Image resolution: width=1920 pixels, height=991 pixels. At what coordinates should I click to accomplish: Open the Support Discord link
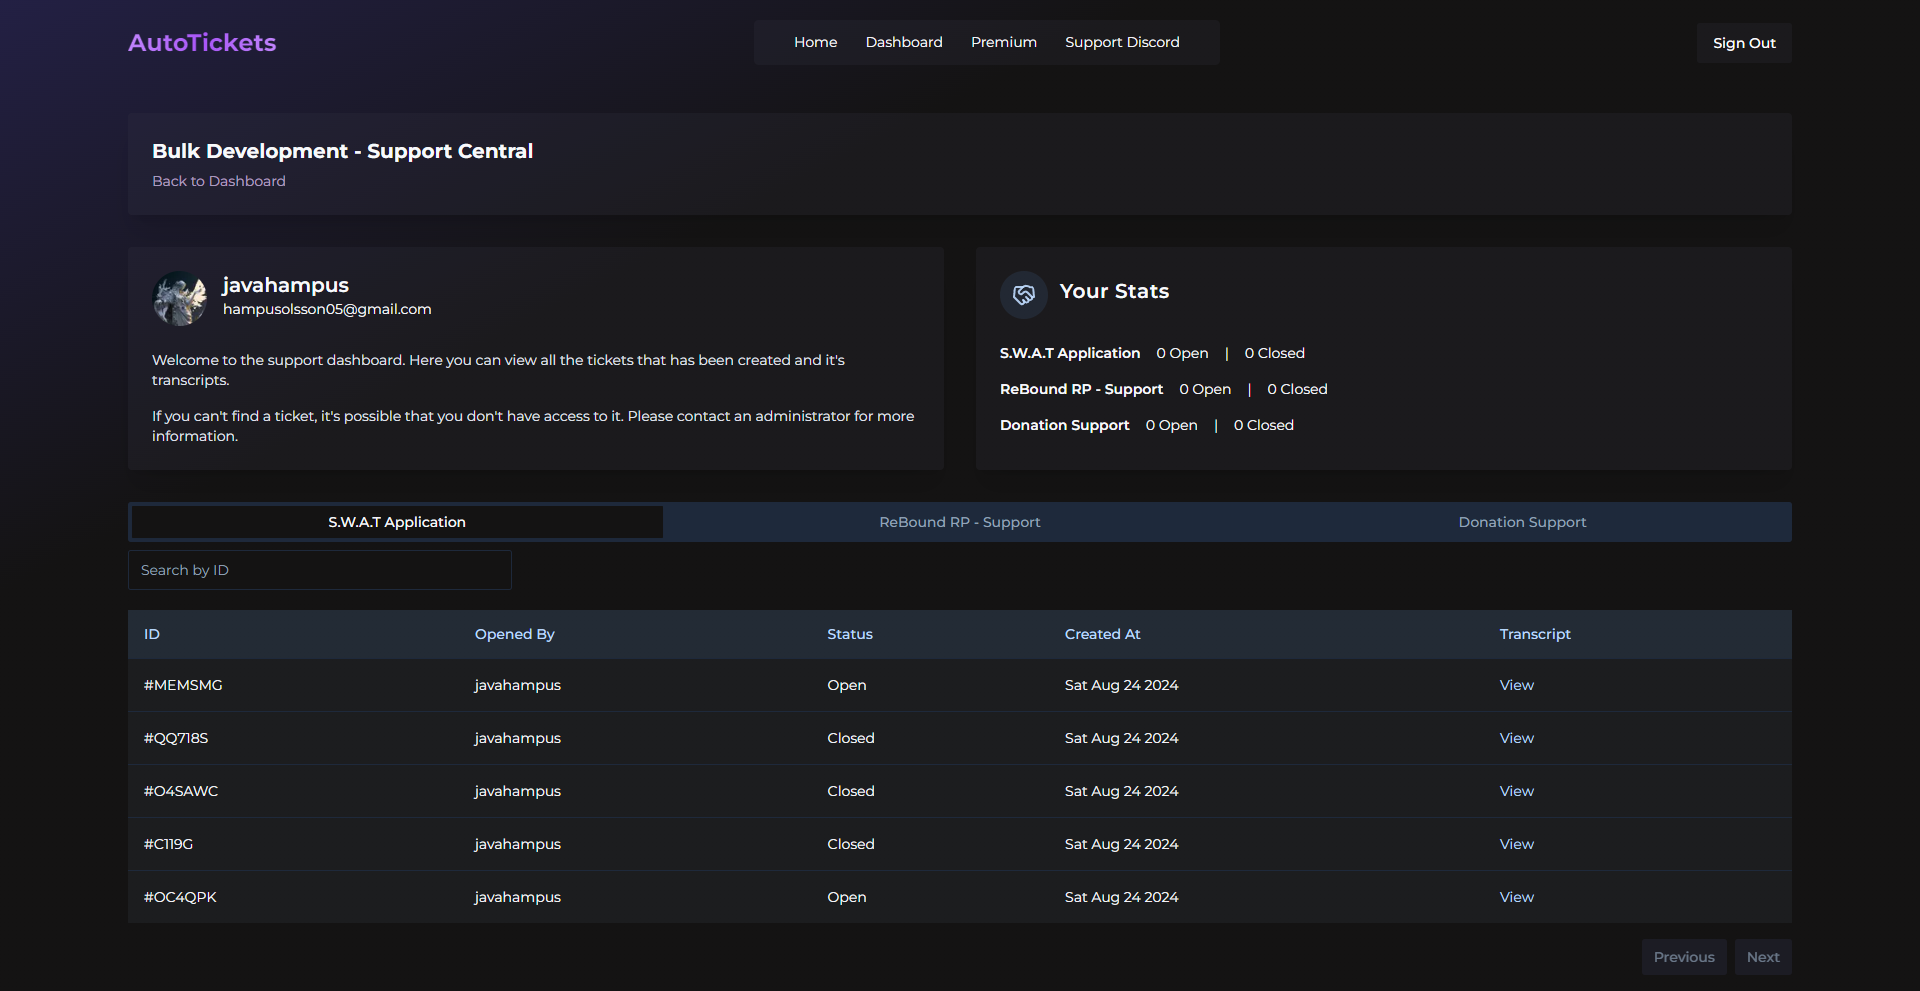pos(1121,42)
